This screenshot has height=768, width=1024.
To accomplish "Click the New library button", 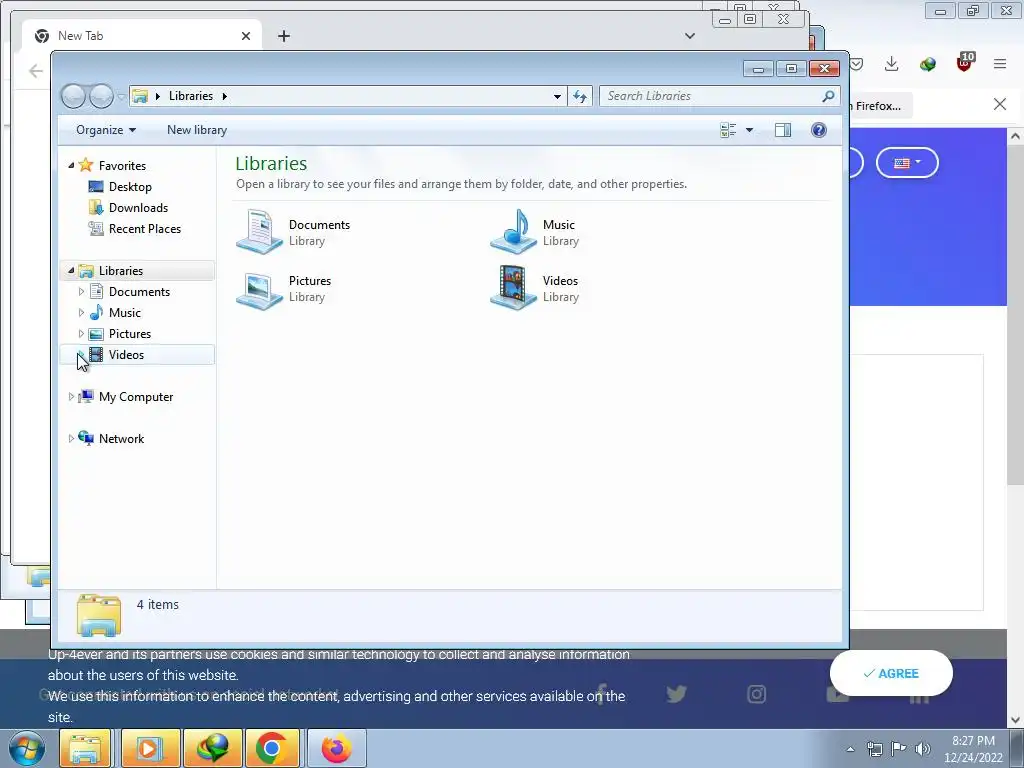I will pos(197,130).
